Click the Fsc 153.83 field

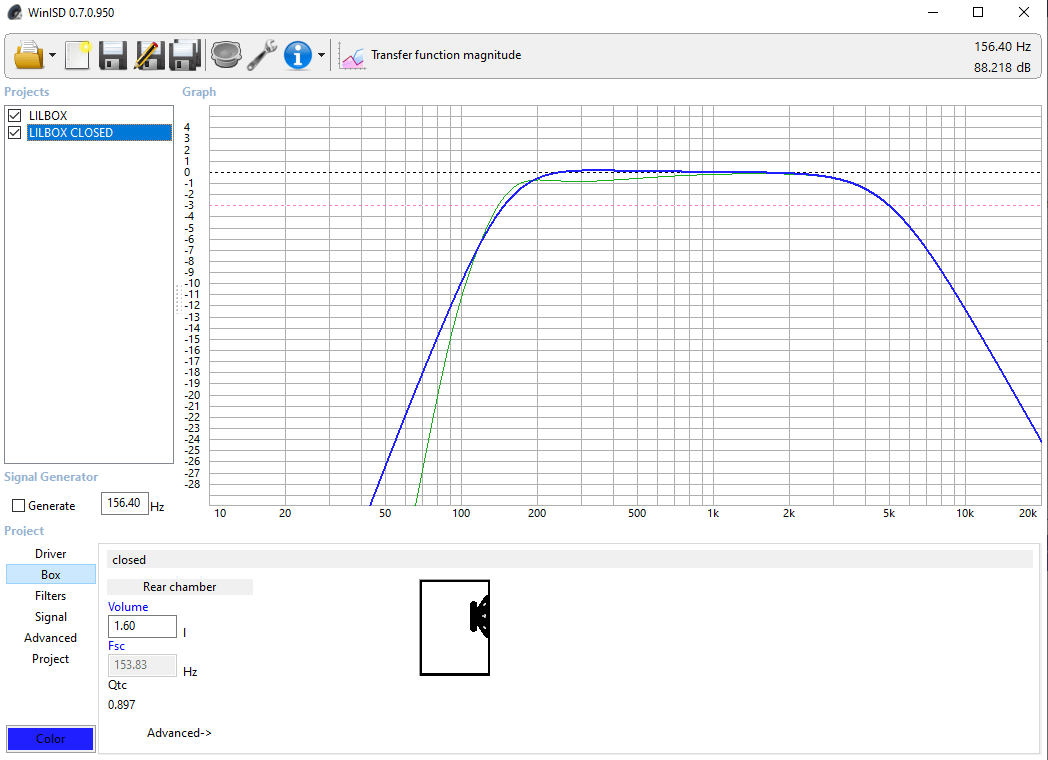[x=142, y=665]
